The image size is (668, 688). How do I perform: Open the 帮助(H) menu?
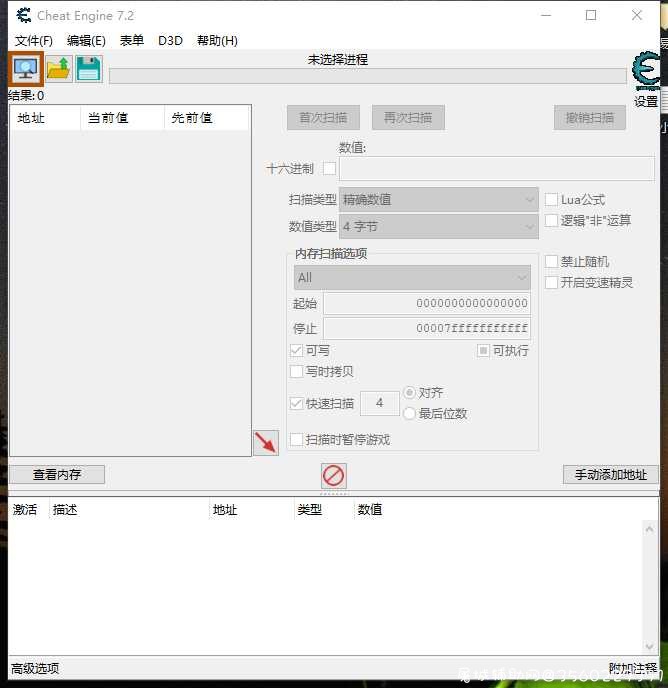[x=217, y=41]
